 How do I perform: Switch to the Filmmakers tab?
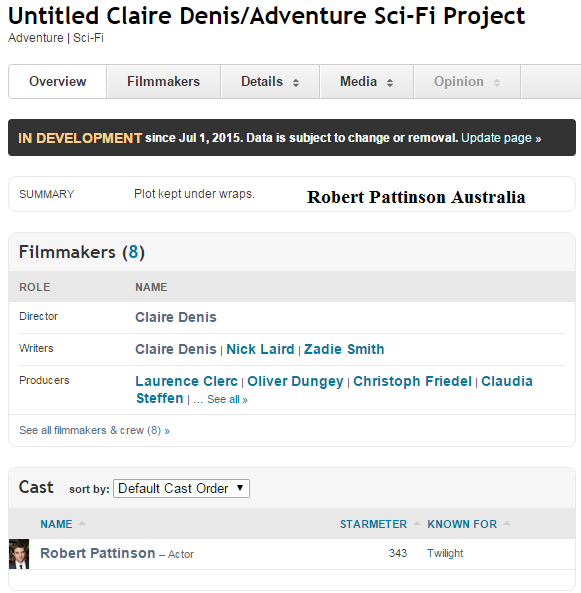point(163,81)
